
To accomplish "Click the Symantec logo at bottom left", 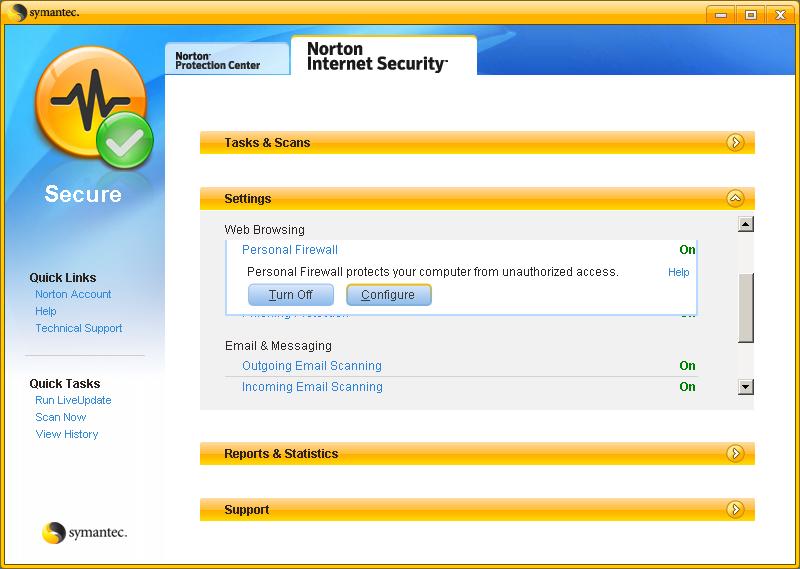I will click(x=84, y=533).
